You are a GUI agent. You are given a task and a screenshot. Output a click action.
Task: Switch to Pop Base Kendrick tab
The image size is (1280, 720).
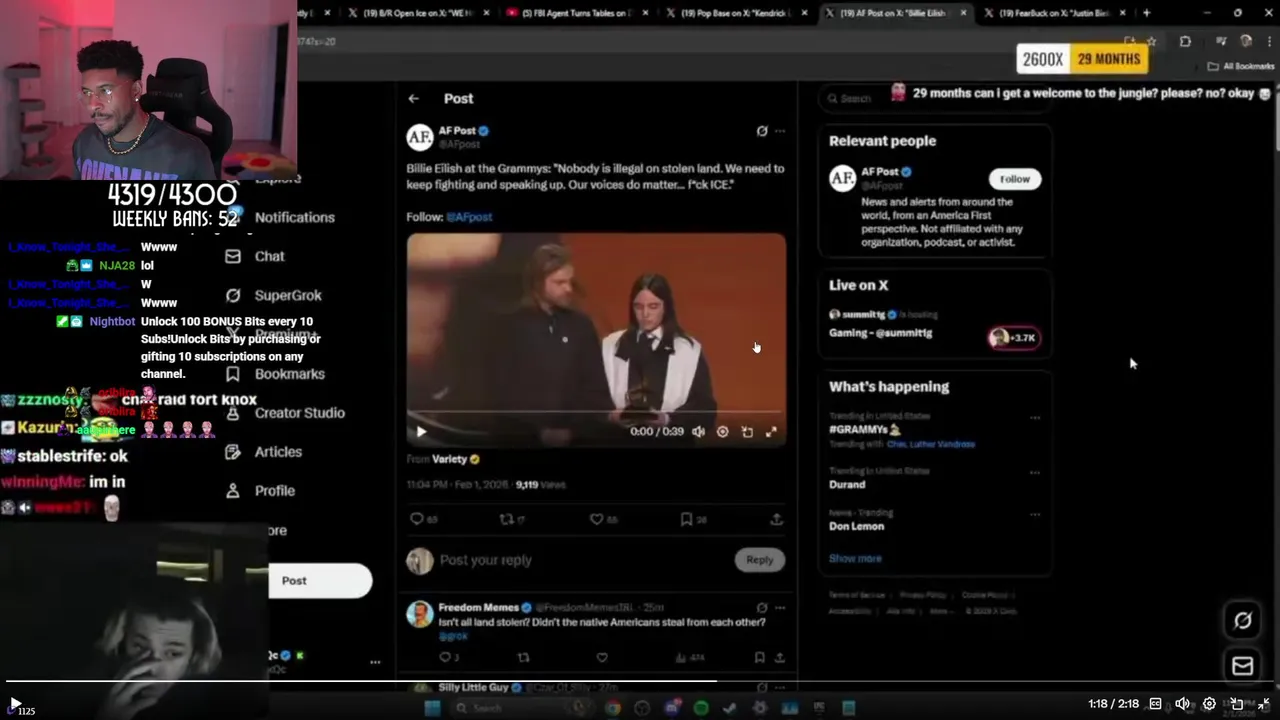point(738,13)
